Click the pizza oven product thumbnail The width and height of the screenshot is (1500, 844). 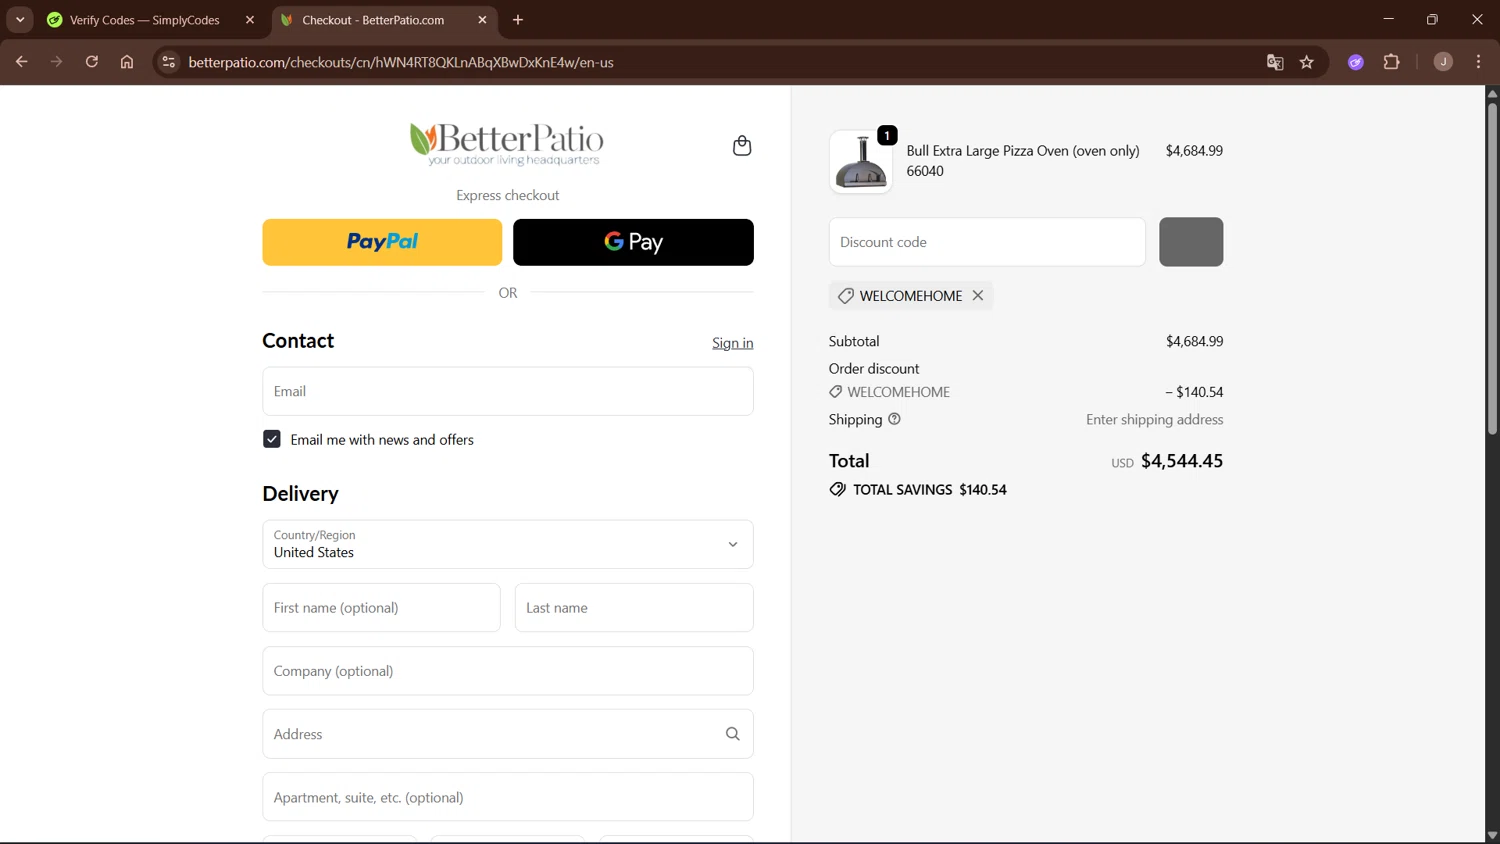click(x=861, y=161)
